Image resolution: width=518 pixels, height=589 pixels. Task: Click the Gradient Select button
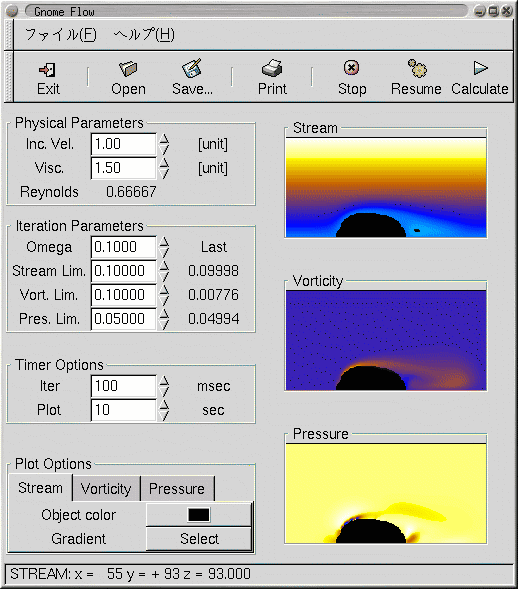coord(199,539)
